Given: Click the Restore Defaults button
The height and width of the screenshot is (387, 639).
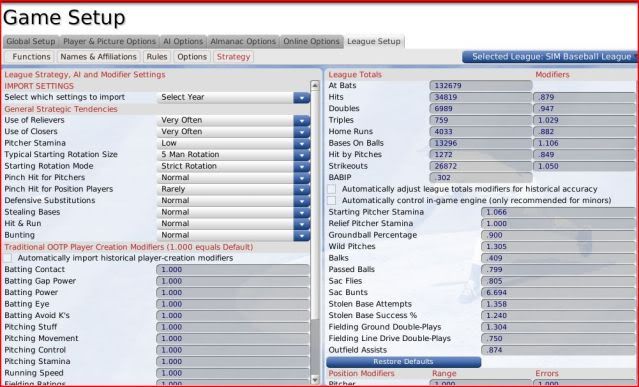Looking at the screenshot, I should pyautogui.click(x=403, y=362).
